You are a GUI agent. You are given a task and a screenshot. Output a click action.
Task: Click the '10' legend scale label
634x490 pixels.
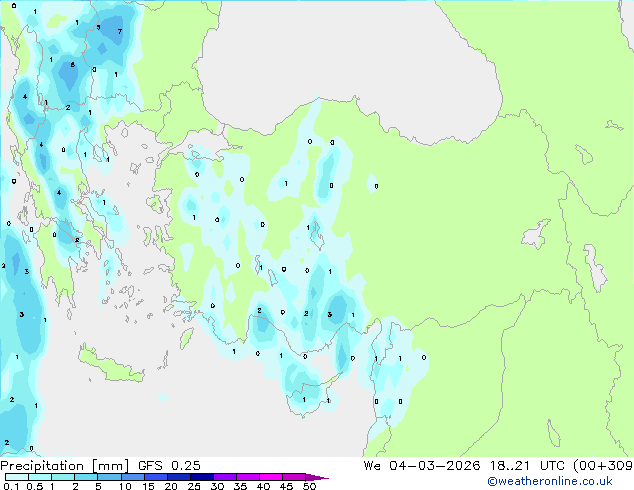point(125,486)
